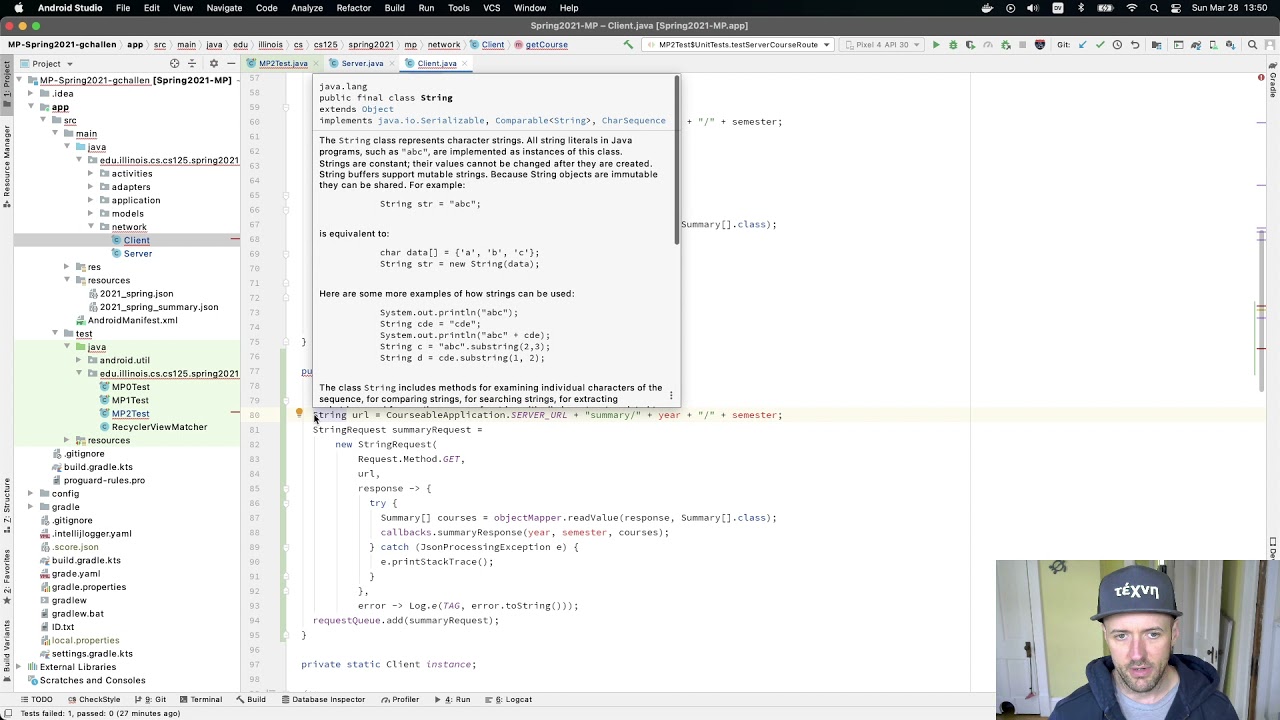Collapse all in Project panel

click(193, 63)
